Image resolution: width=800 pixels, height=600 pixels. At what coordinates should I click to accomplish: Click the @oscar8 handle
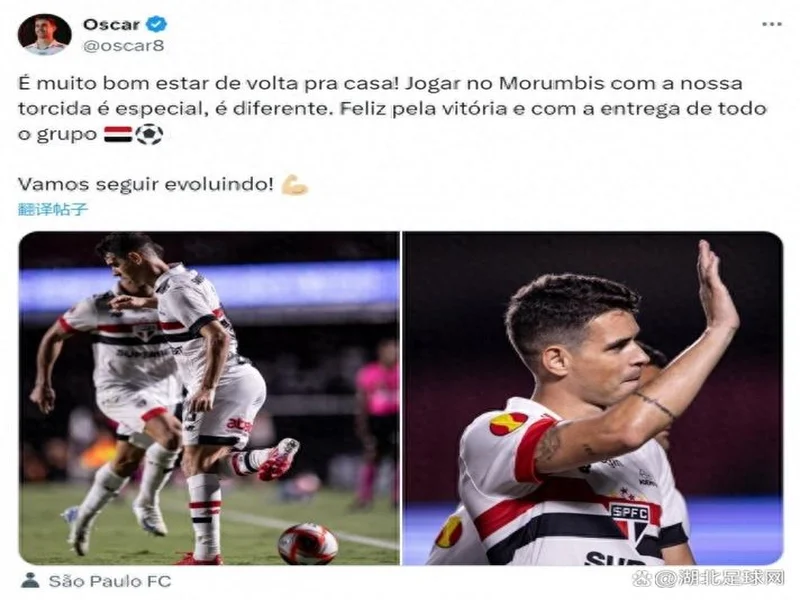tap(123, 45)
